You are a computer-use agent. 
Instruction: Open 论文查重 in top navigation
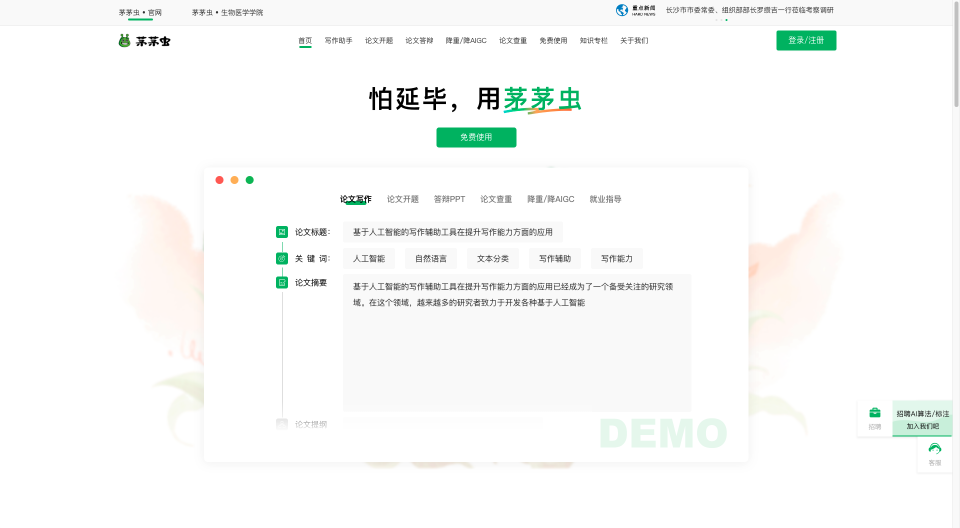(x=513, y=40)
